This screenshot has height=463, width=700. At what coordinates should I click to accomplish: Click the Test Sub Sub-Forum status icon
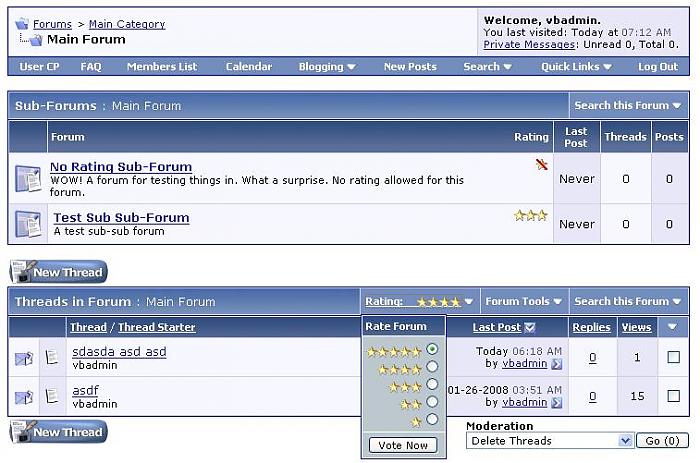click(27, 224)
